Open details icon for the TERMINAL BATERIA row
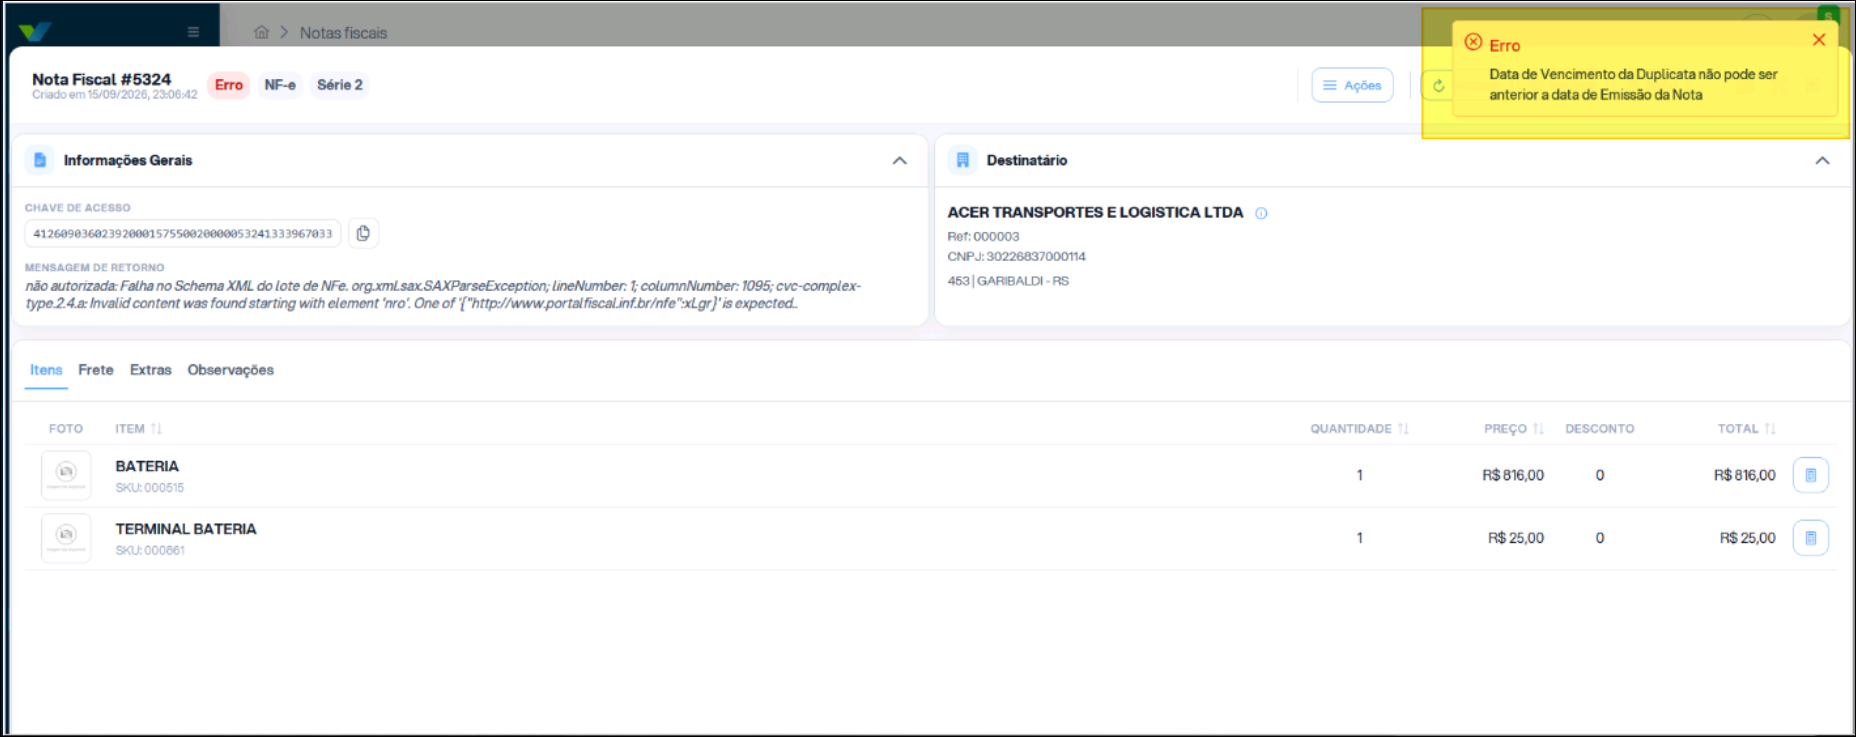The image size is (1856, 737). [x=1810, y=538]
